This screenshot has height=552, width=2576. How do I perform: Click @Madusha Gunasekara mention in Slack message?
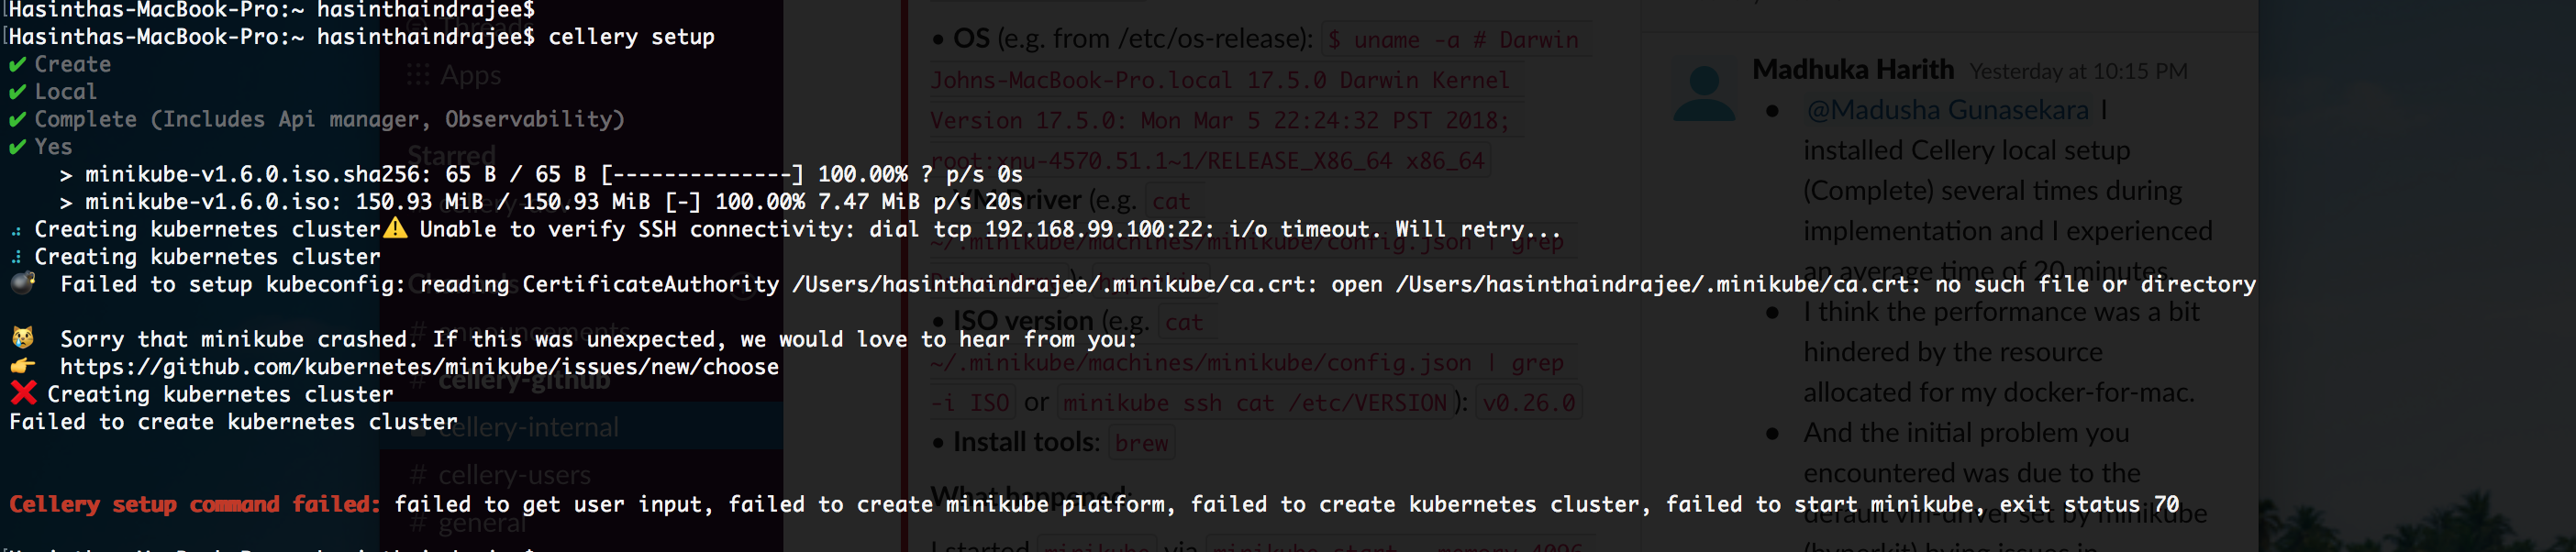click(1947, 110)
